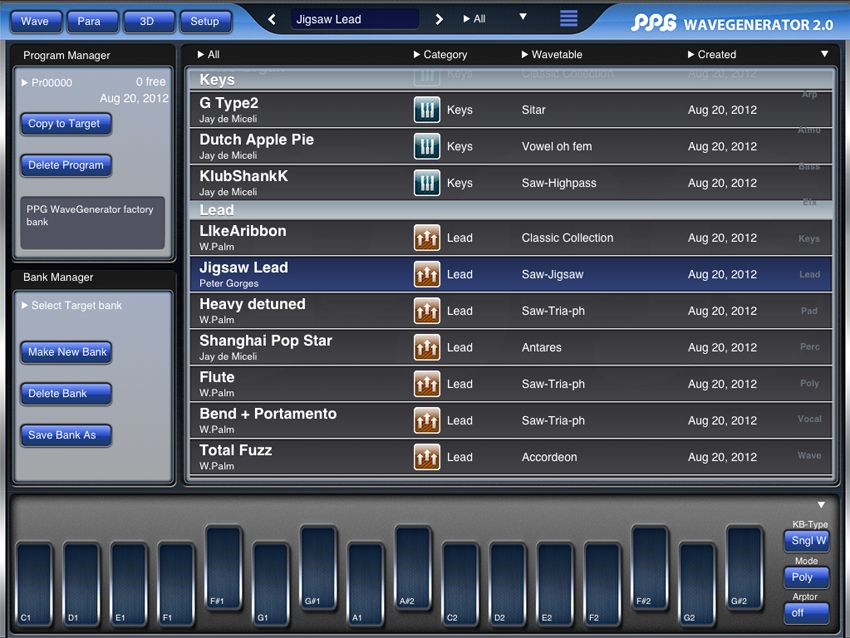Click the Lead icon on Shanghai Pop Star row
The height and width of the screenshot is (638, 850).
click(x=427, y=347)
